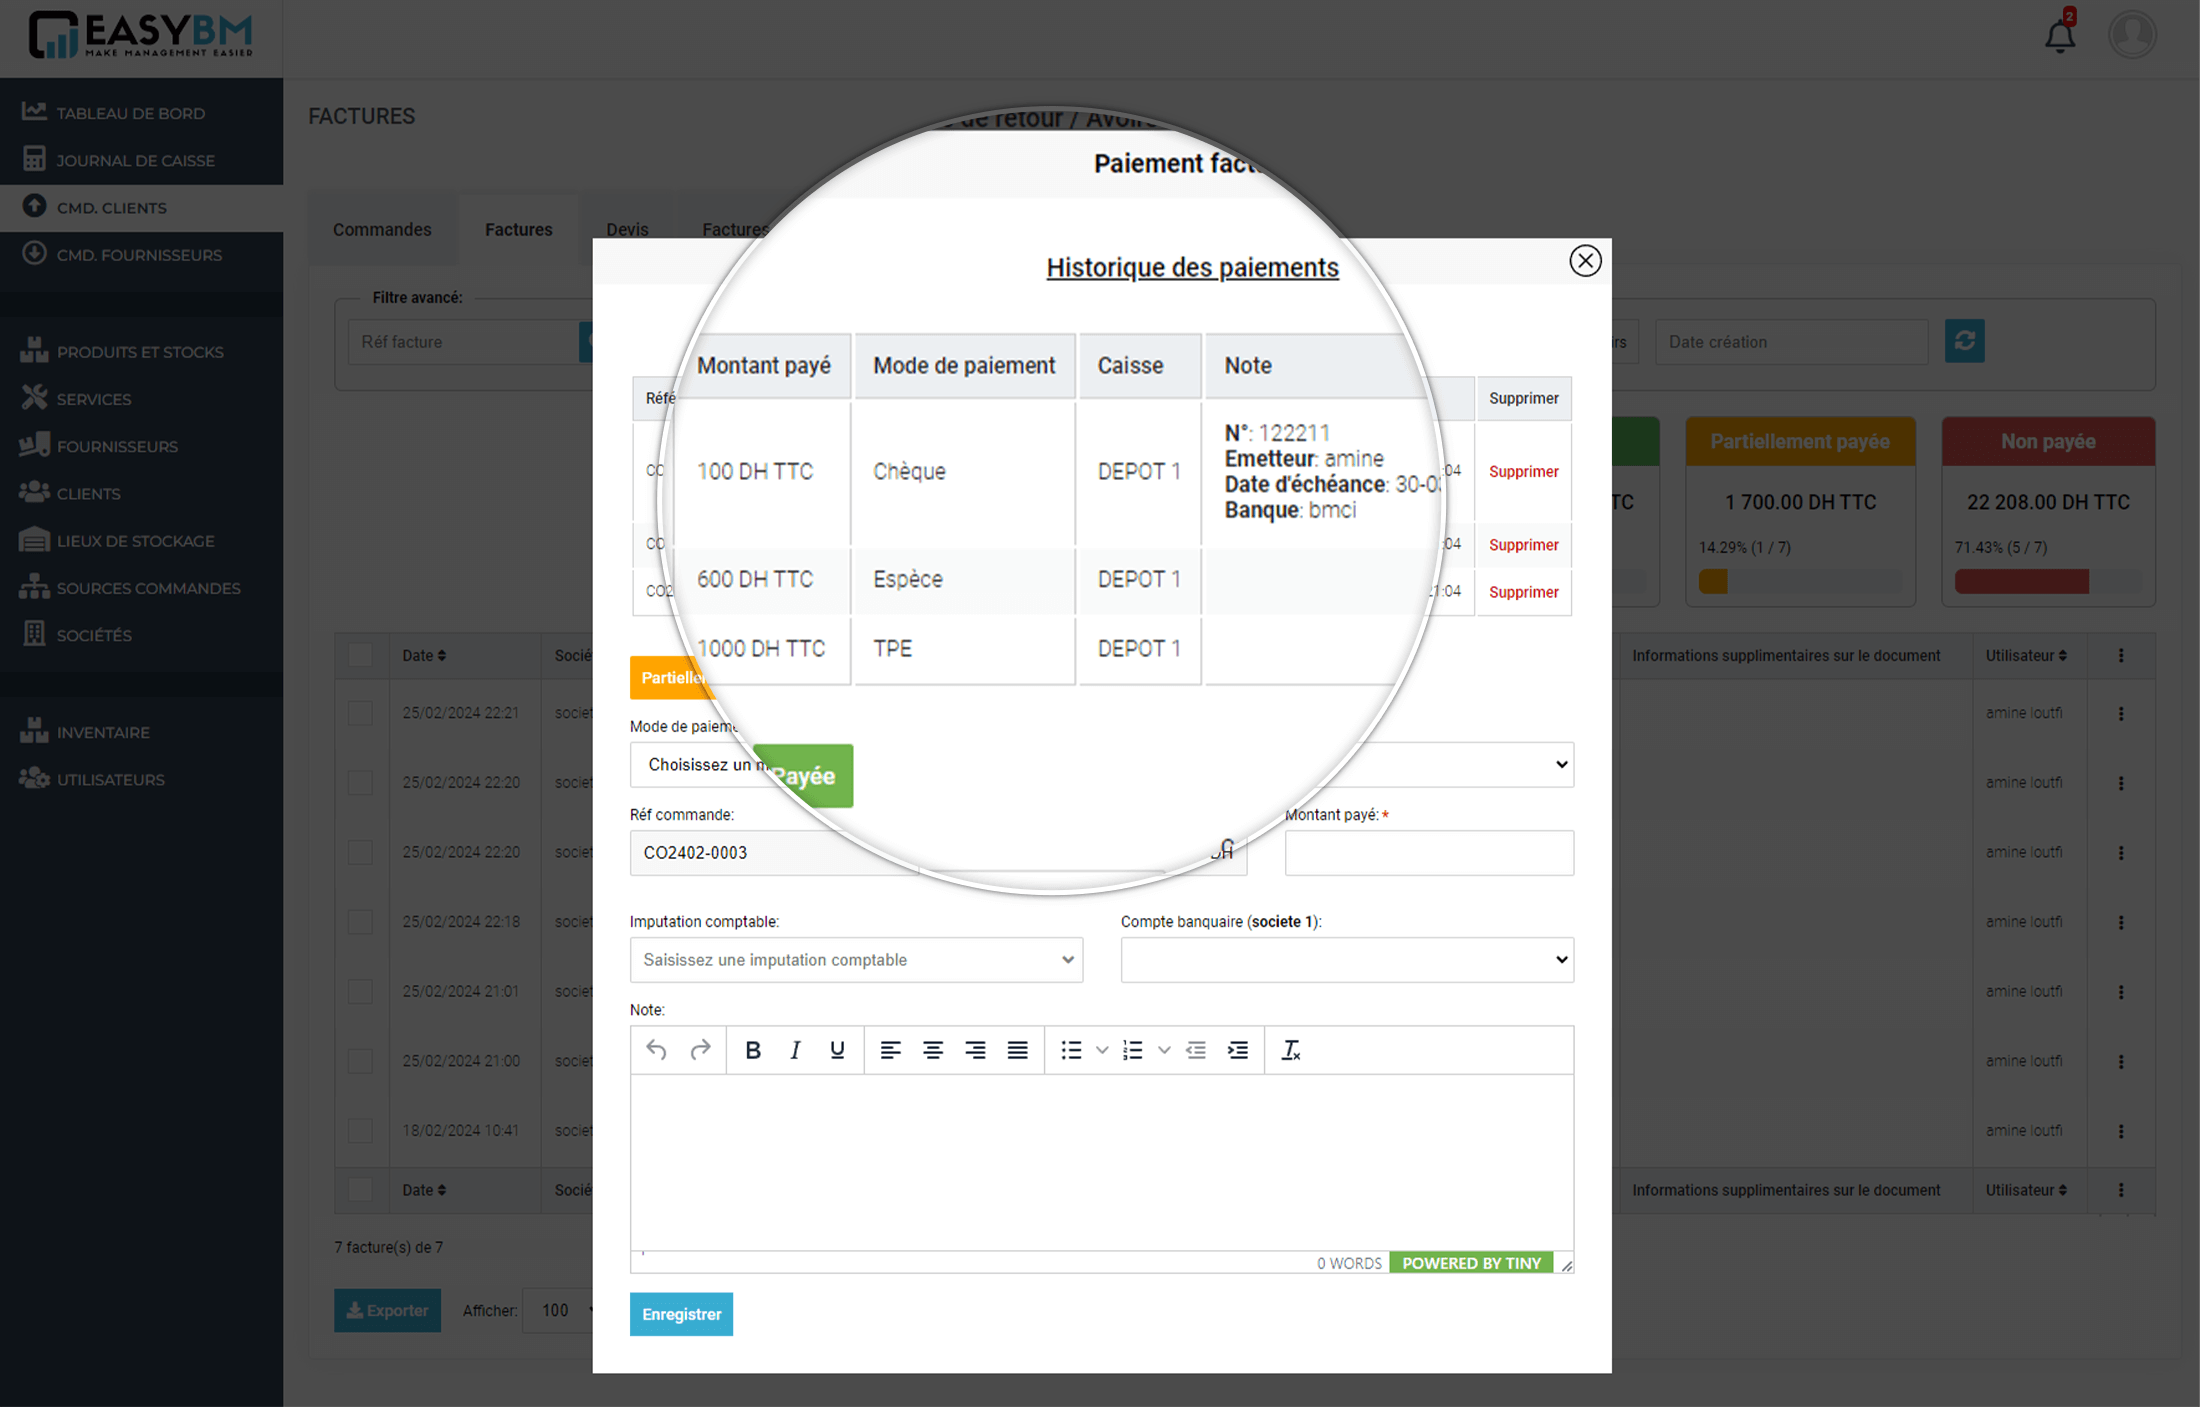Switch to the Commandes tab
Screen dimensions: 2200x1407
pyautogui.click(x=382, y=229)
